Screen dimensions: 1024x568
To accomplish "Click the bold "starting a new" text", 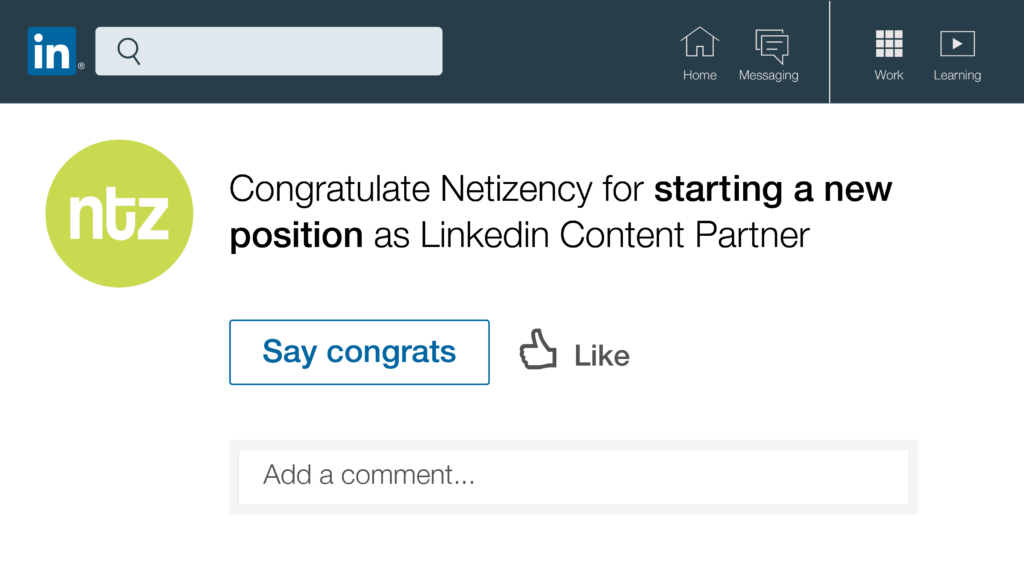I will pos(773,189).
